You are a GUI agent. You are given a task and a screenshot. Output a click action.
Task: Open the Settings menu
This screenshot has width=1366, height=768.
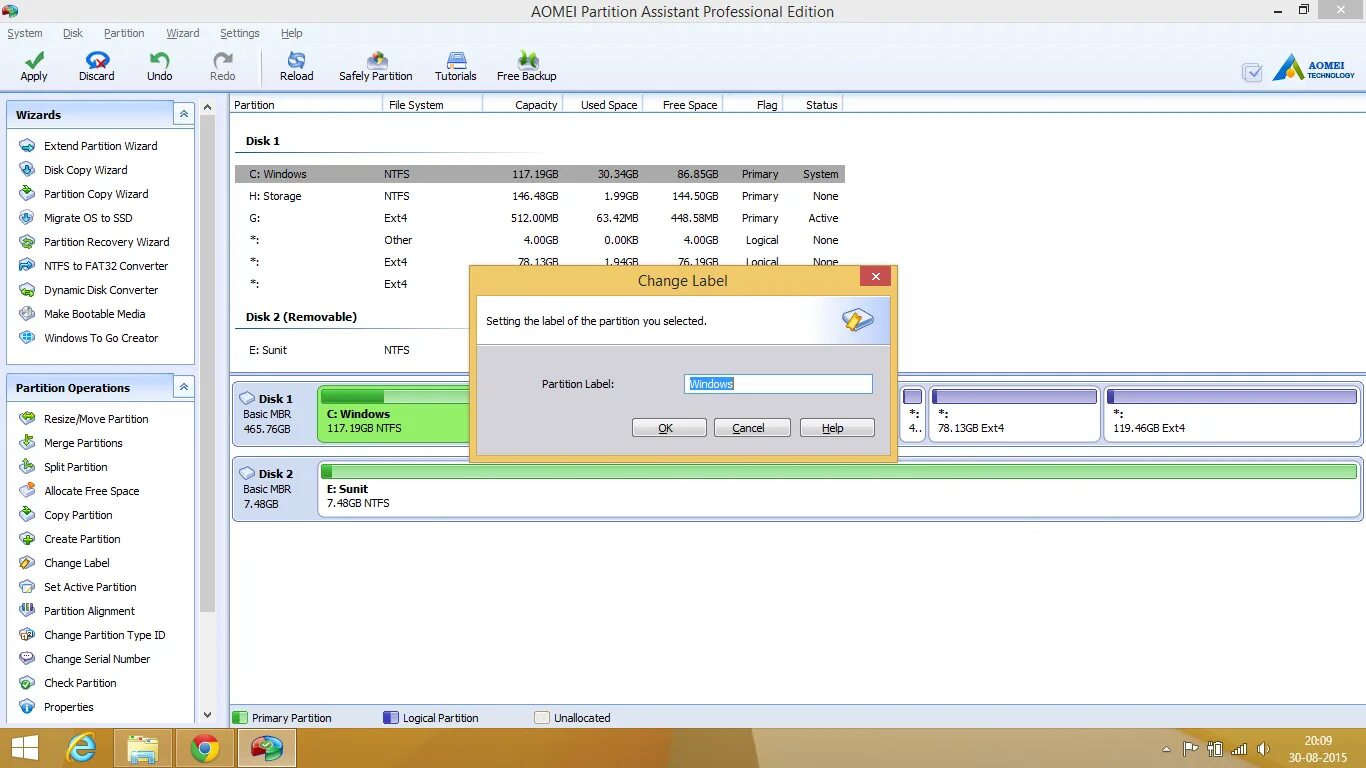point(239,33)
